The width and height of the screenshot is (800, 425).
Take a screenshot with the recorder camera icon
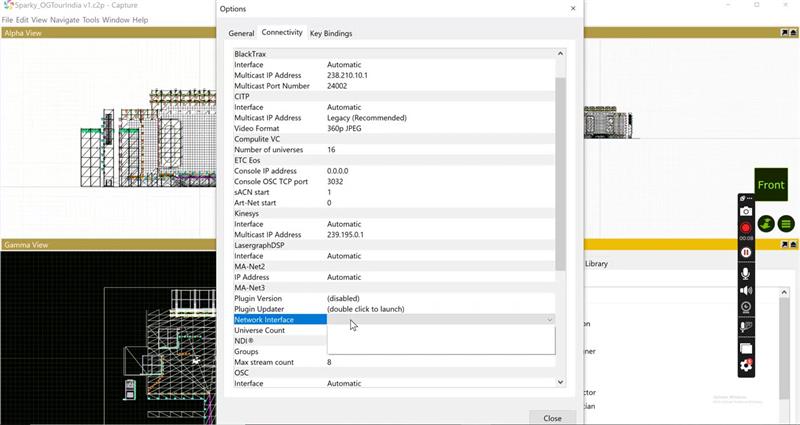[x=746, y=211]
